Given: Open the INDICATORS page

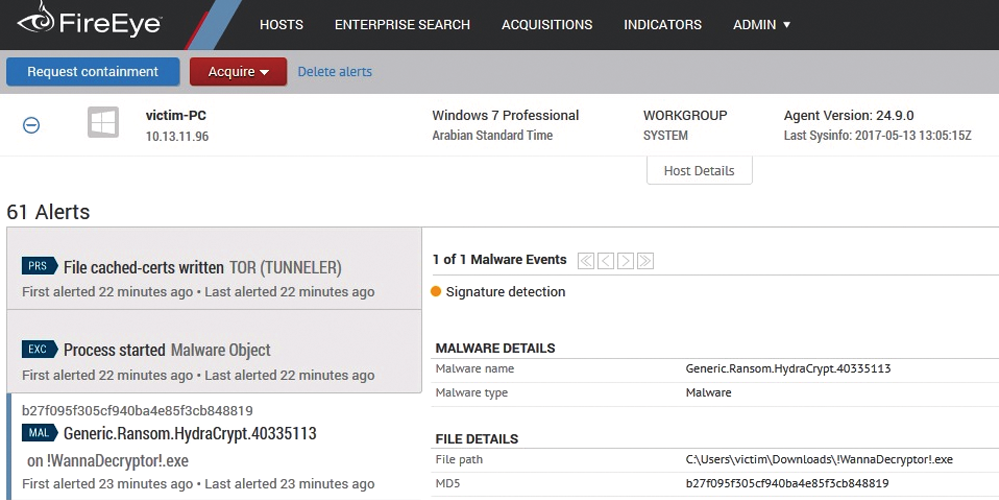Looking at the screenshot, I should (663, 25).
